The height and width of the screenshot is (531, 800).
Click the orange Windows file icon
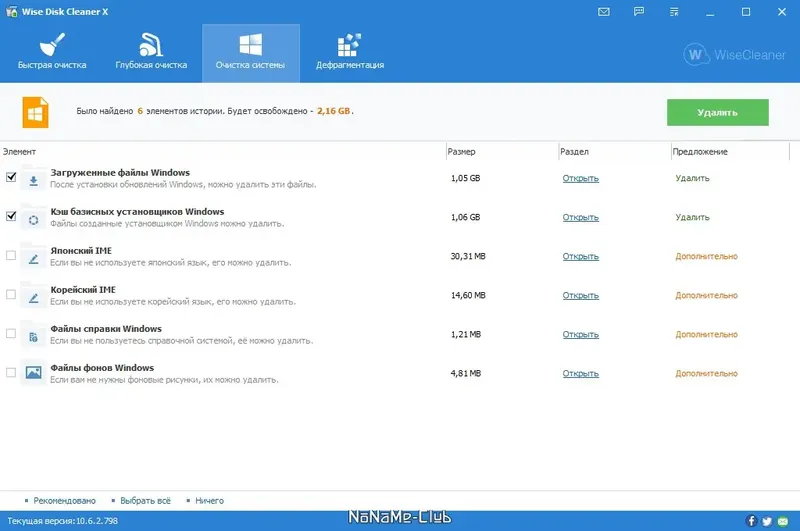[x=35, y=112]
